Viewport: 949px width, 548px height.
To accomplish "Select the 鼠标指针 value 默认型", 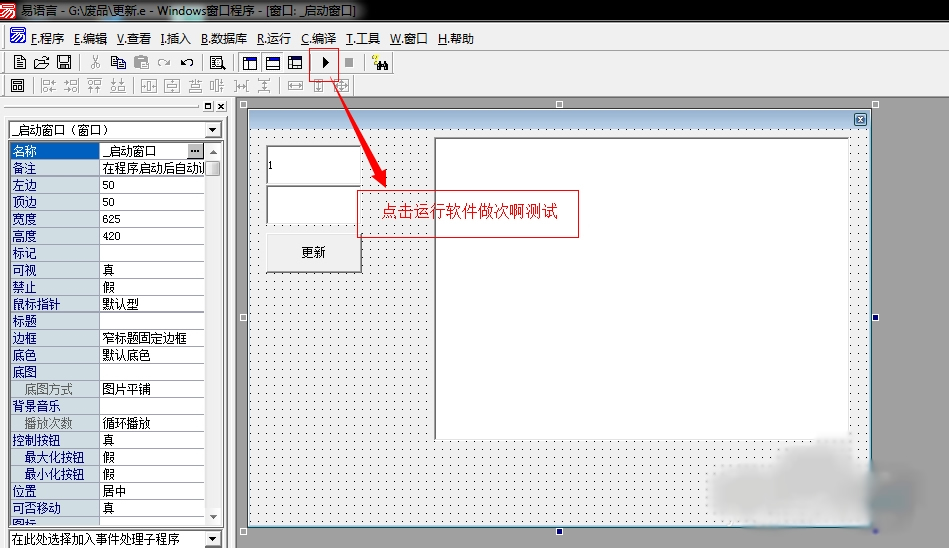I will [152, 304].
